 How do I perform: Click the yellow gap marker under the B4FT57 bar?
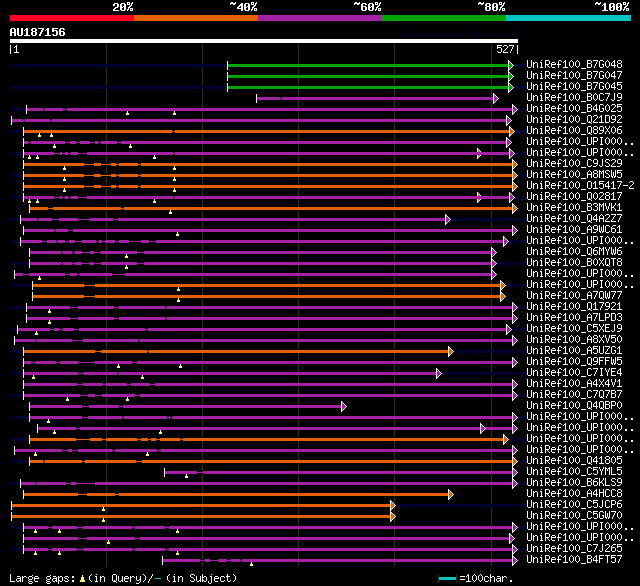pyautogui.click(x=251, y=564)
